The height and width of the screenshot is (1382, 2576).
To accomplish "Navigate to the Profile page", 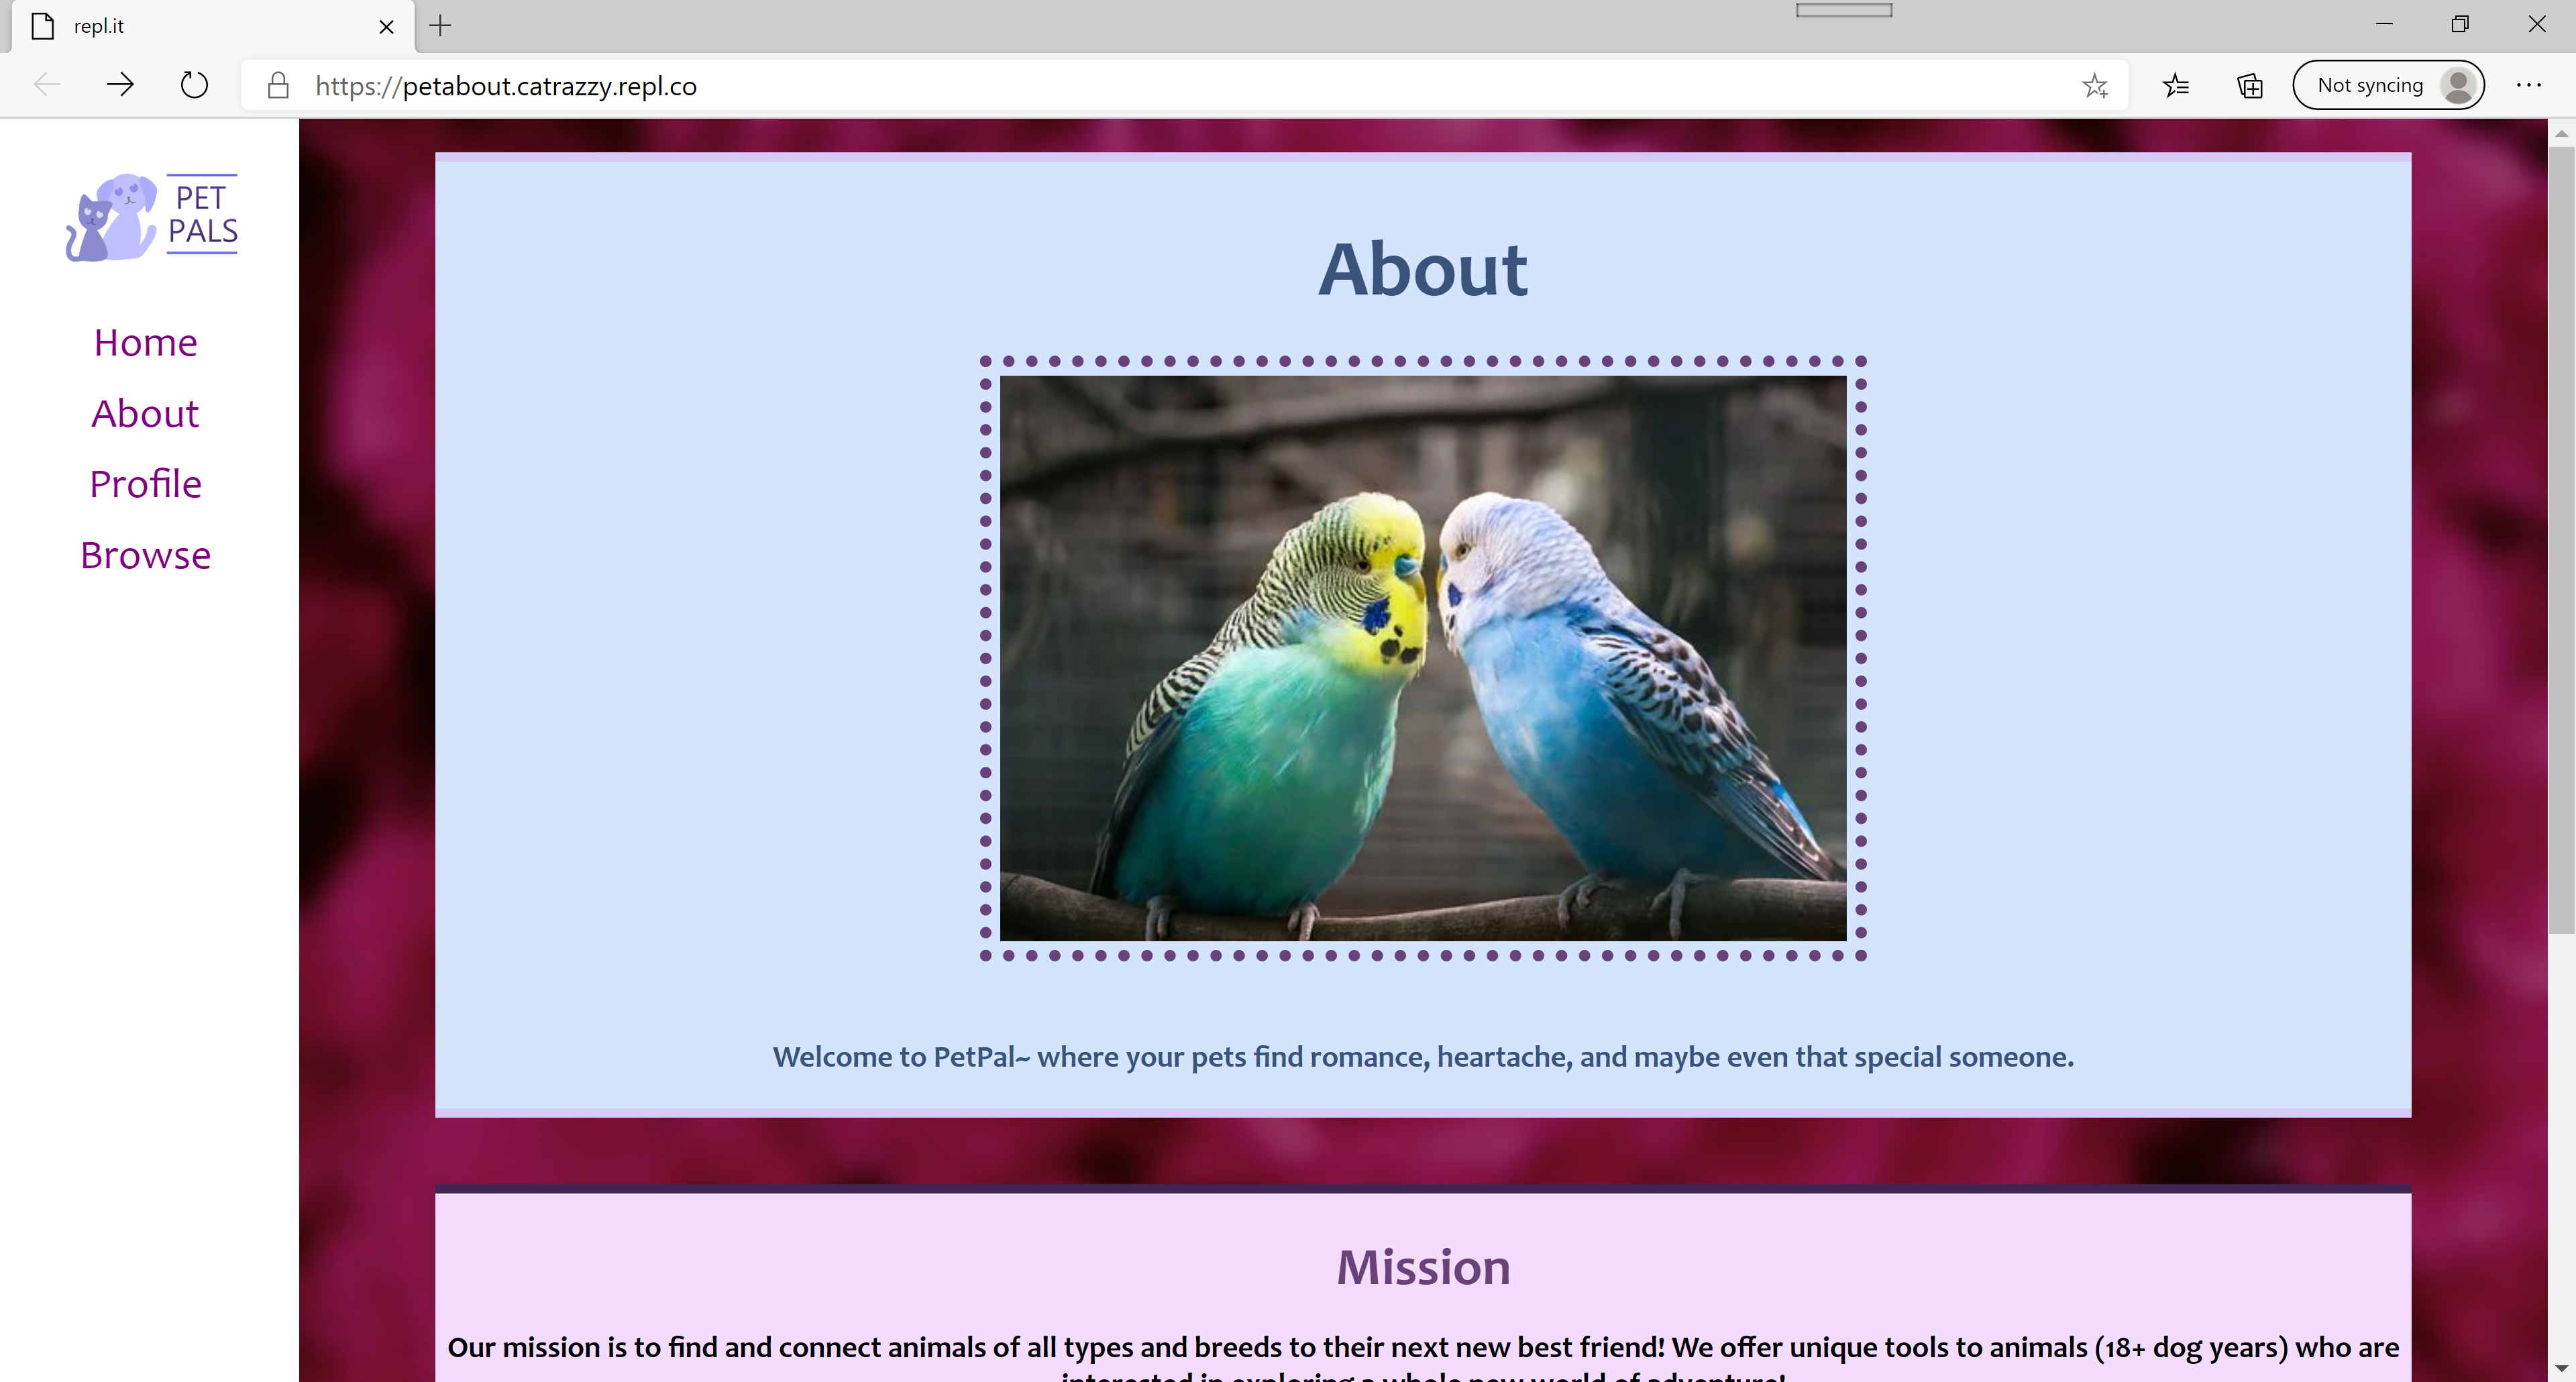I will pyautogui.click(x=146, y=484).
